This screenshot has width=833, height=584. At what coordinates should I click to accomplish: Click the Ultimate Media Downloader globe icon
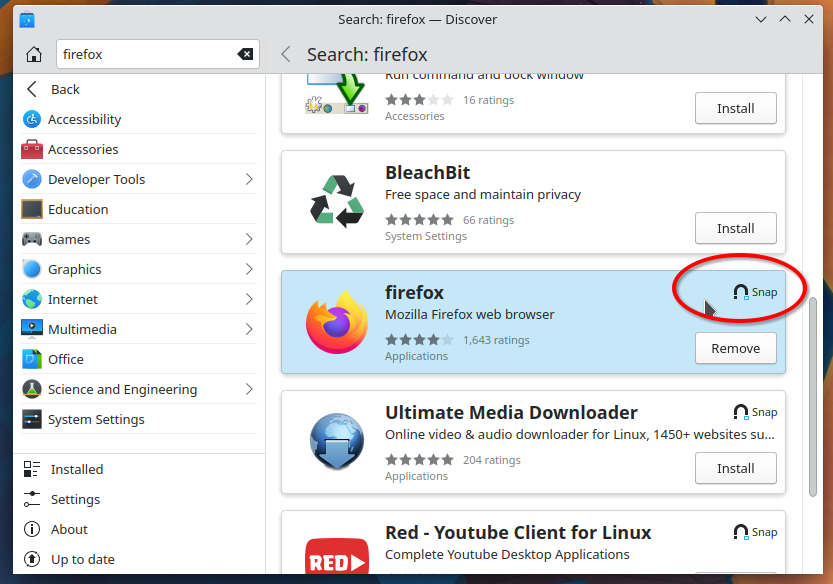coord(336,441)
